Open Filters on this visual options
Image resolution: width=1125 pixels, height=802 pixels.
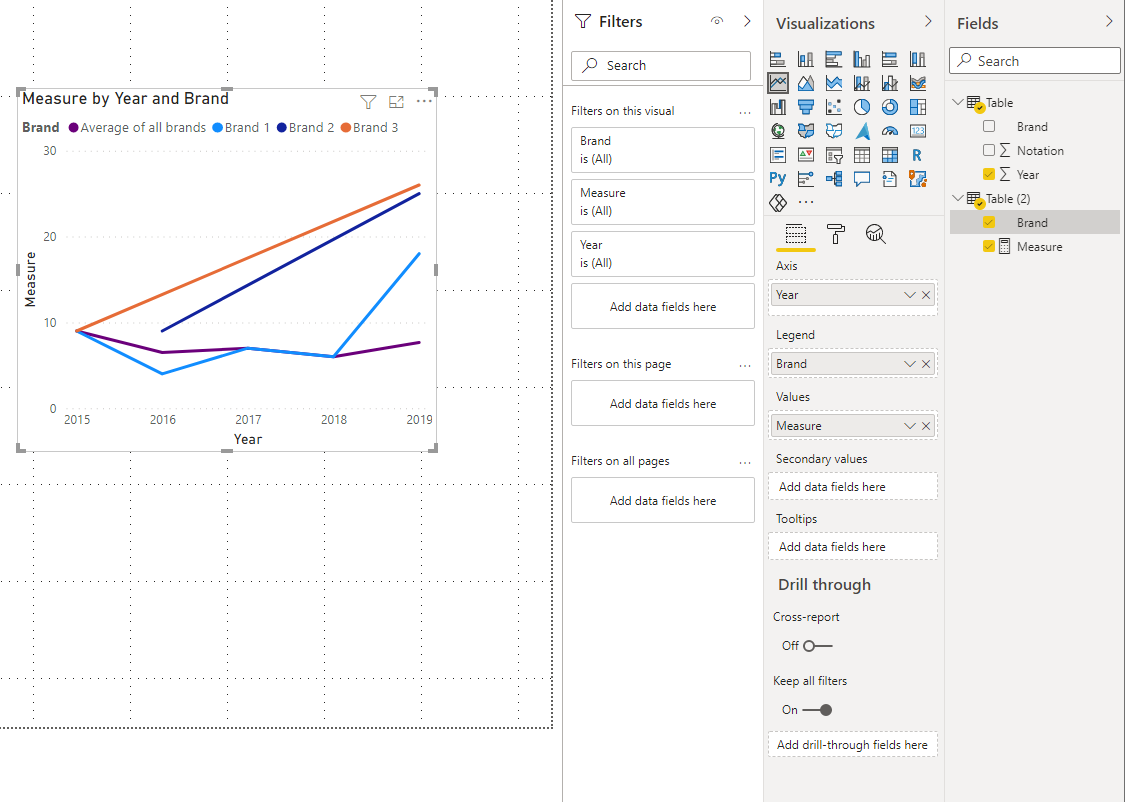(x=745, y=112)
